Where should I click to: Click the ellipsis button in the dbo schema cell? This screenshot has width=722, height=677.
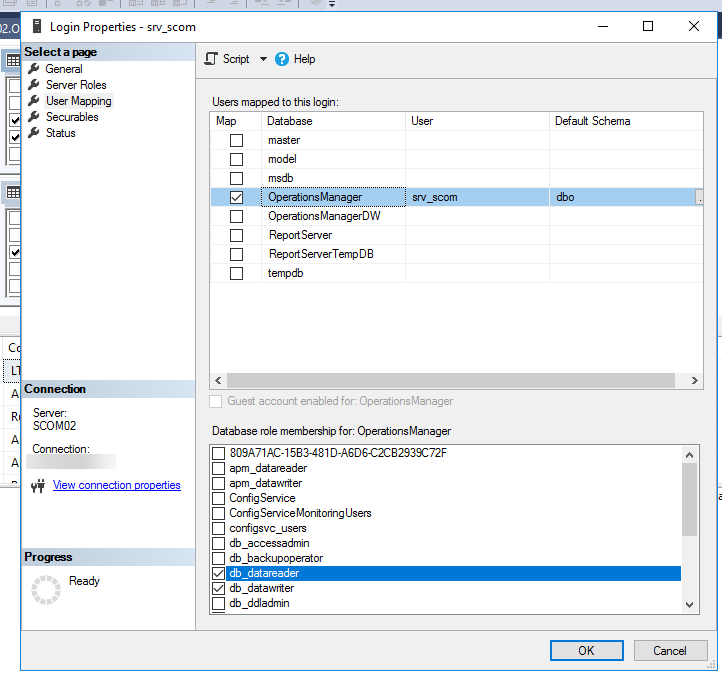pyautogui.click(x=699, y=197)
